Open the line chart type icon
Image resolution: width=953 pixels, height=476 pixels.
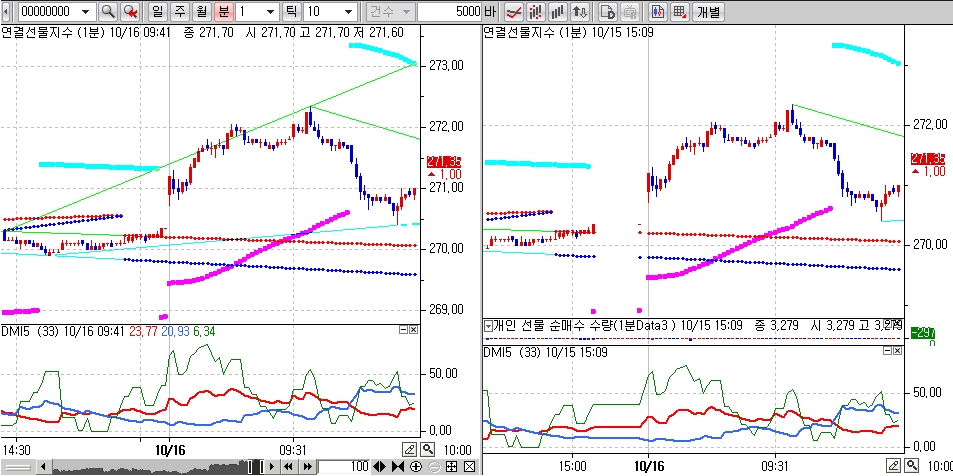click(513, 12)
